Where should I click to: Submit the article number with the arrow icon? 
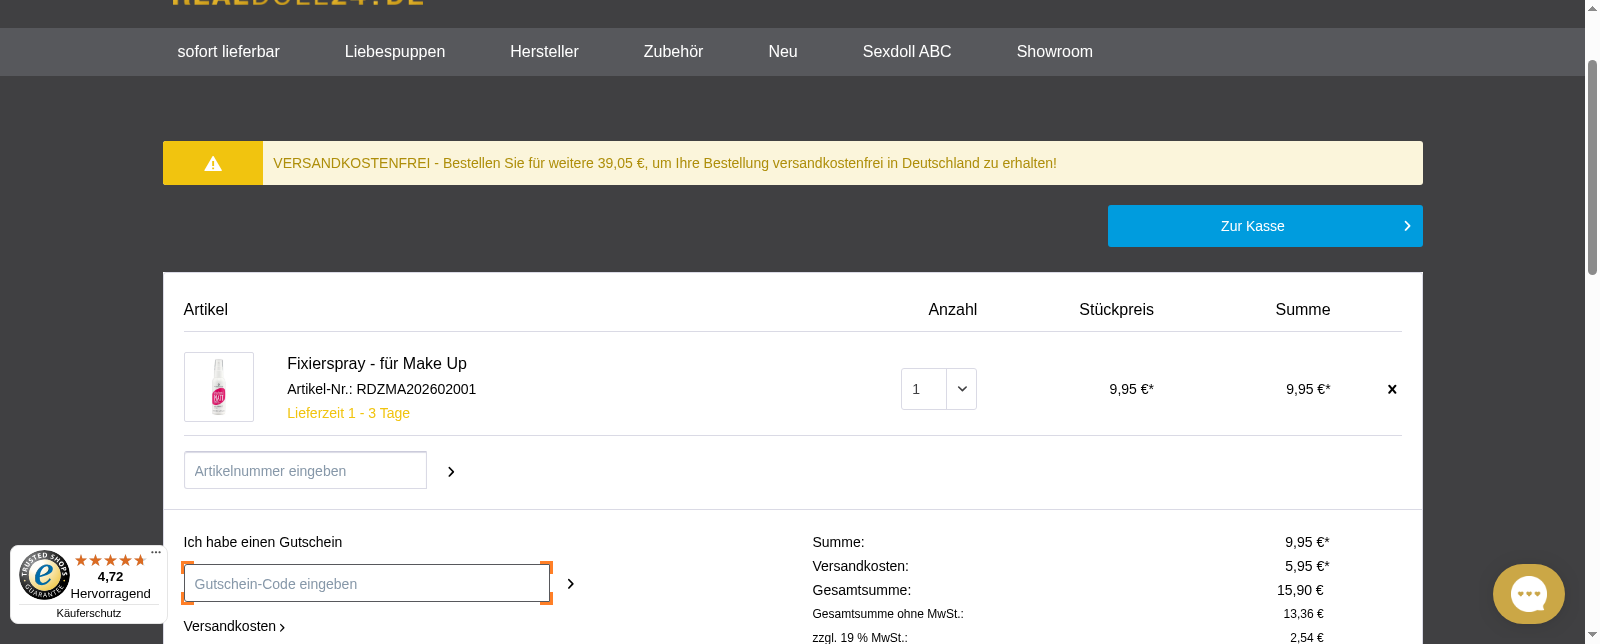[451, 472]
